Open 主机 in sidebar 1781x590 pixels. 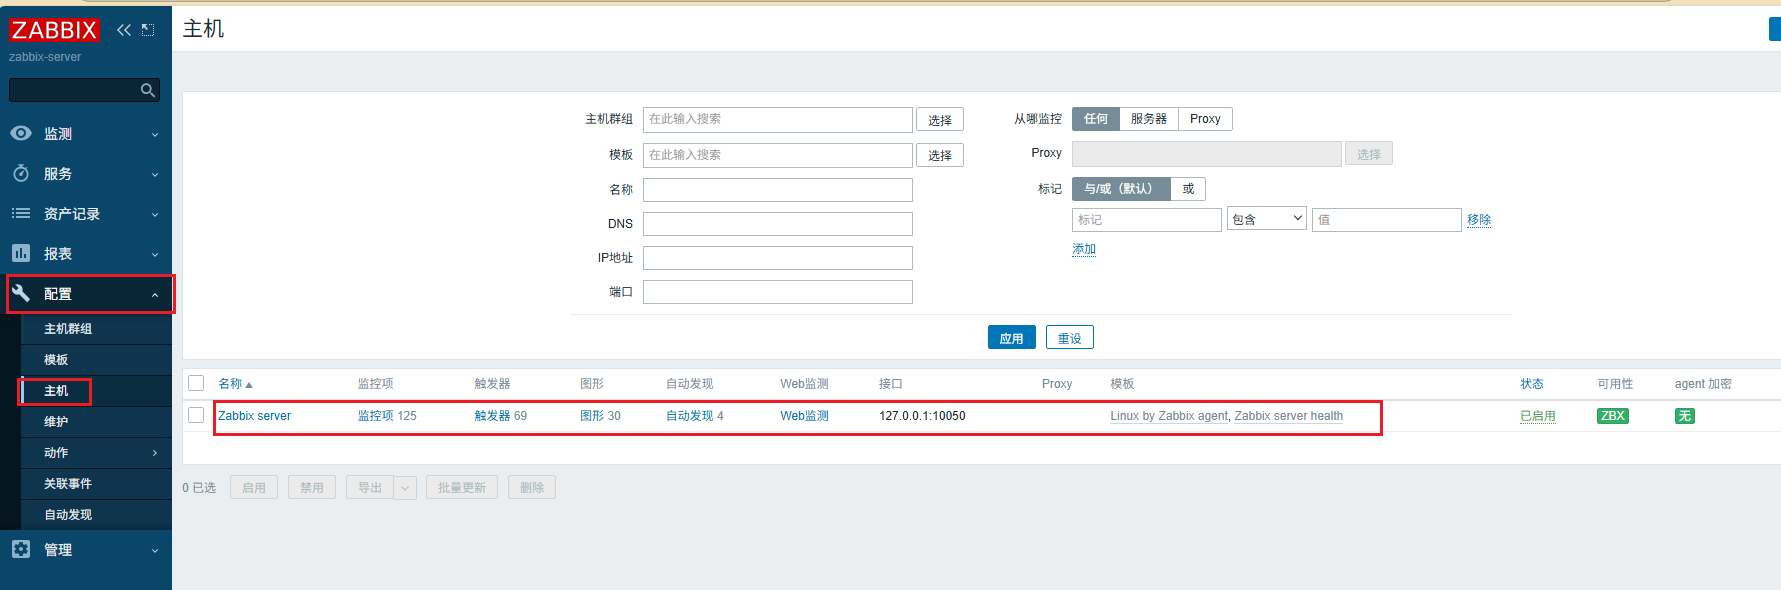[x=56, y=391]
